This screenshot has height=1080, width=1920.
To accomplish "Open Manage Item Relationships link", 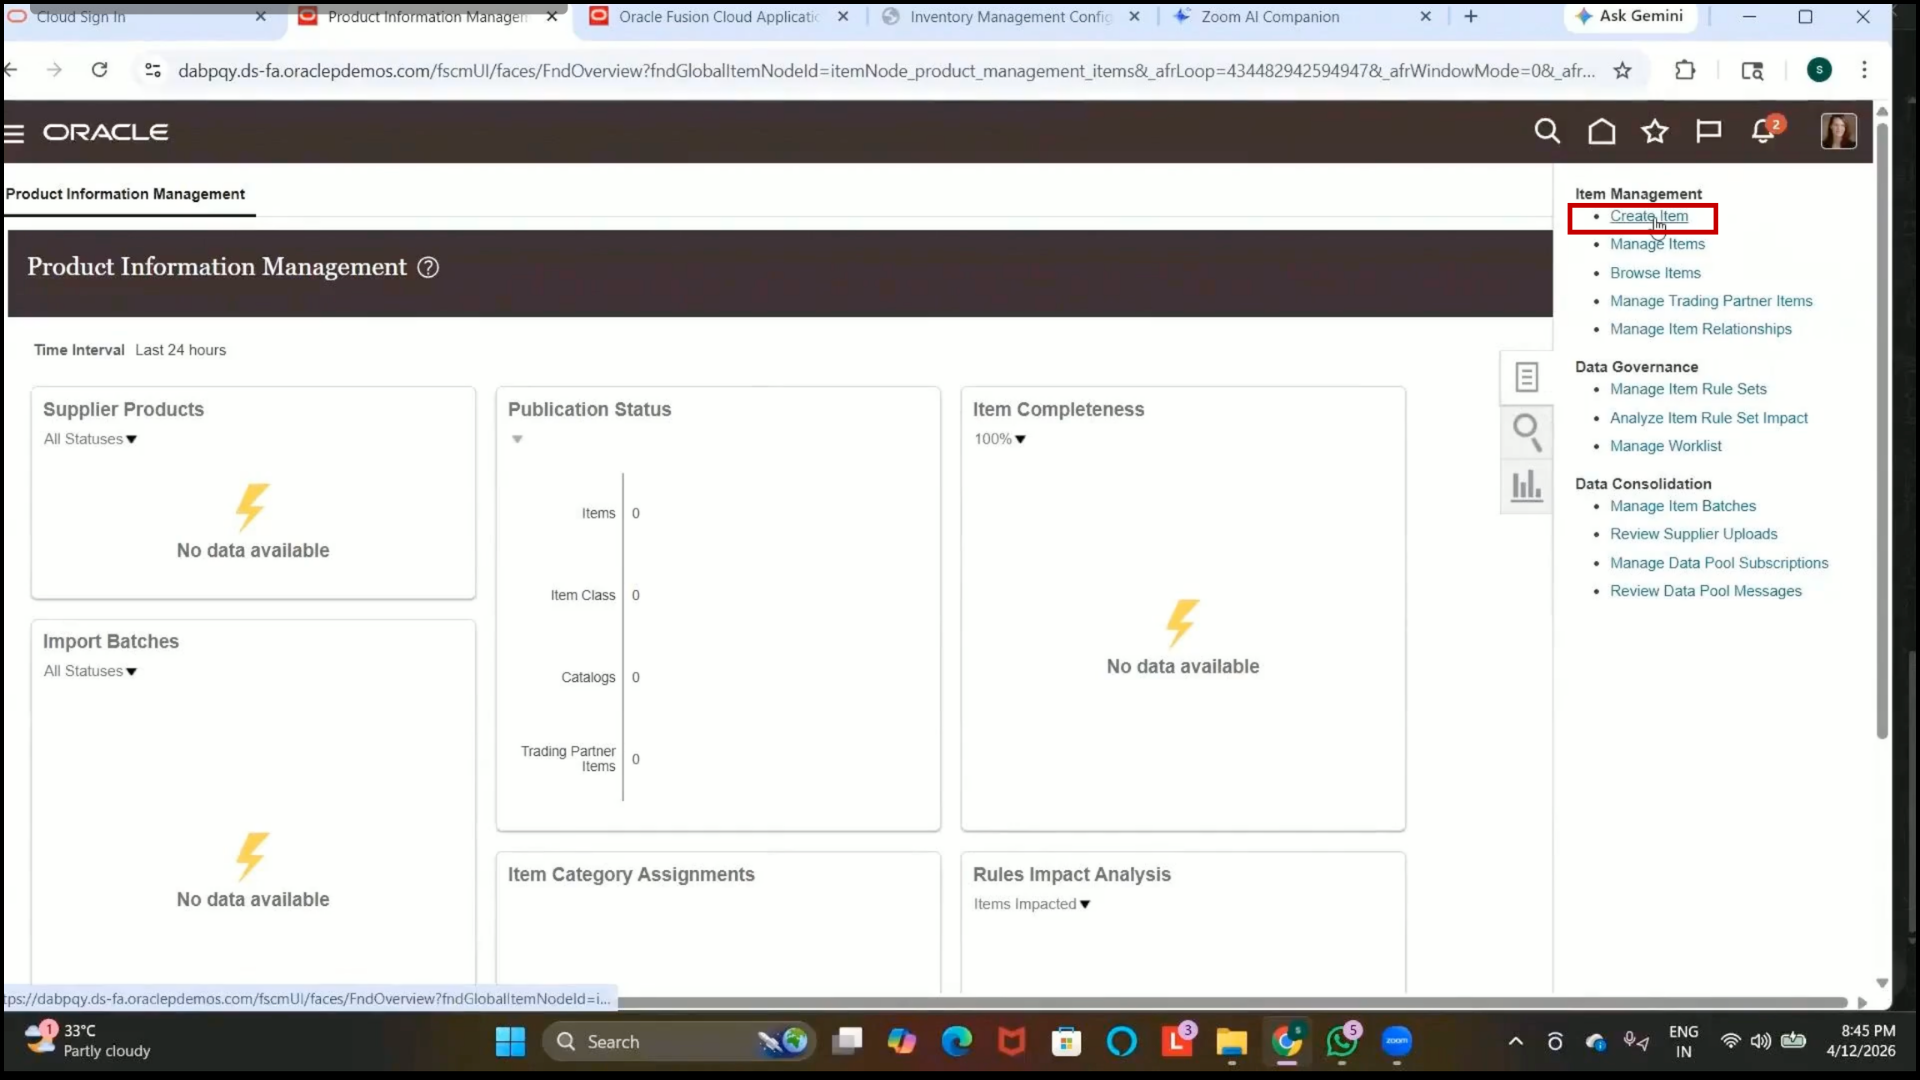I will pos(1700,329).
